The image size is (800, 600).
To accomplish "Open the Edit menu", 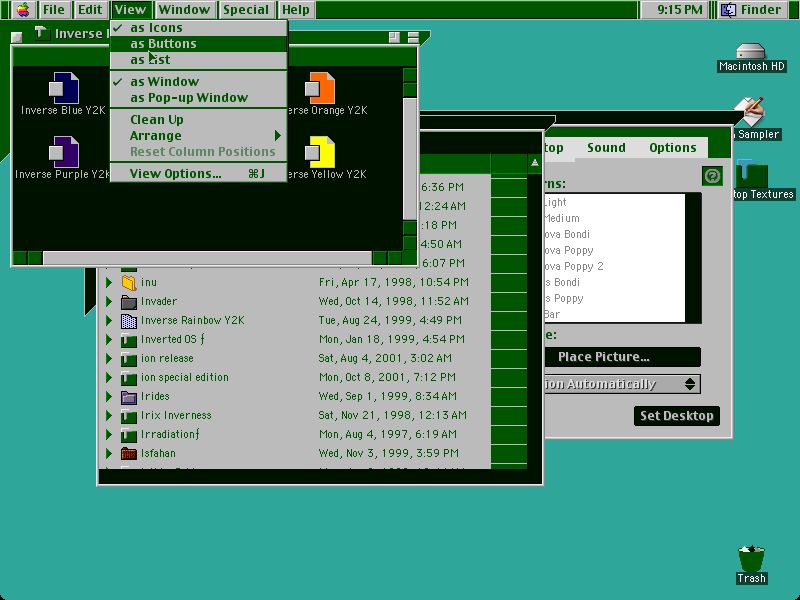I will [x=90, y=10].
